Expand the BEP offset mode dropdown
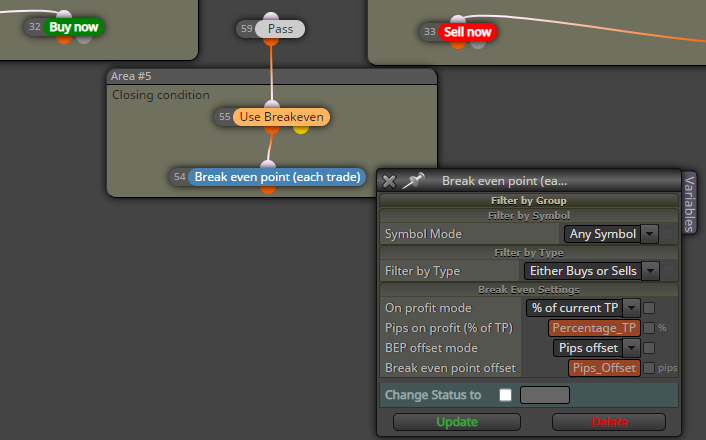Image resolution: width=706 pixels, height=440 pixels. 631,348
